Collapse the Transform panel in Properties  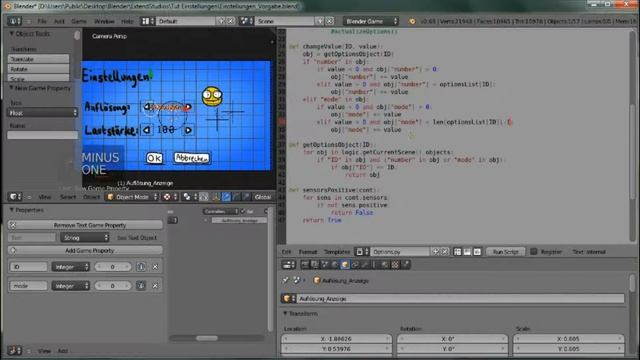285,313
